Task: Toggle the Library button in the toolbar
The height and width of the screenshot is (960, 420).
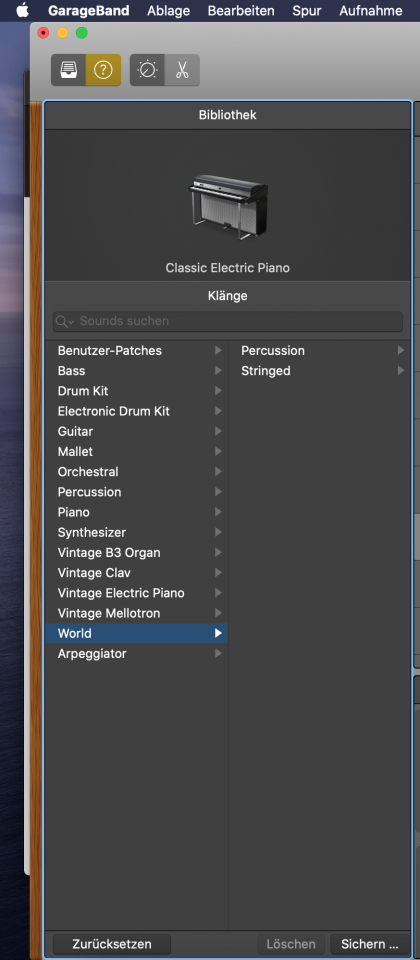Action: tap(68, 70)
